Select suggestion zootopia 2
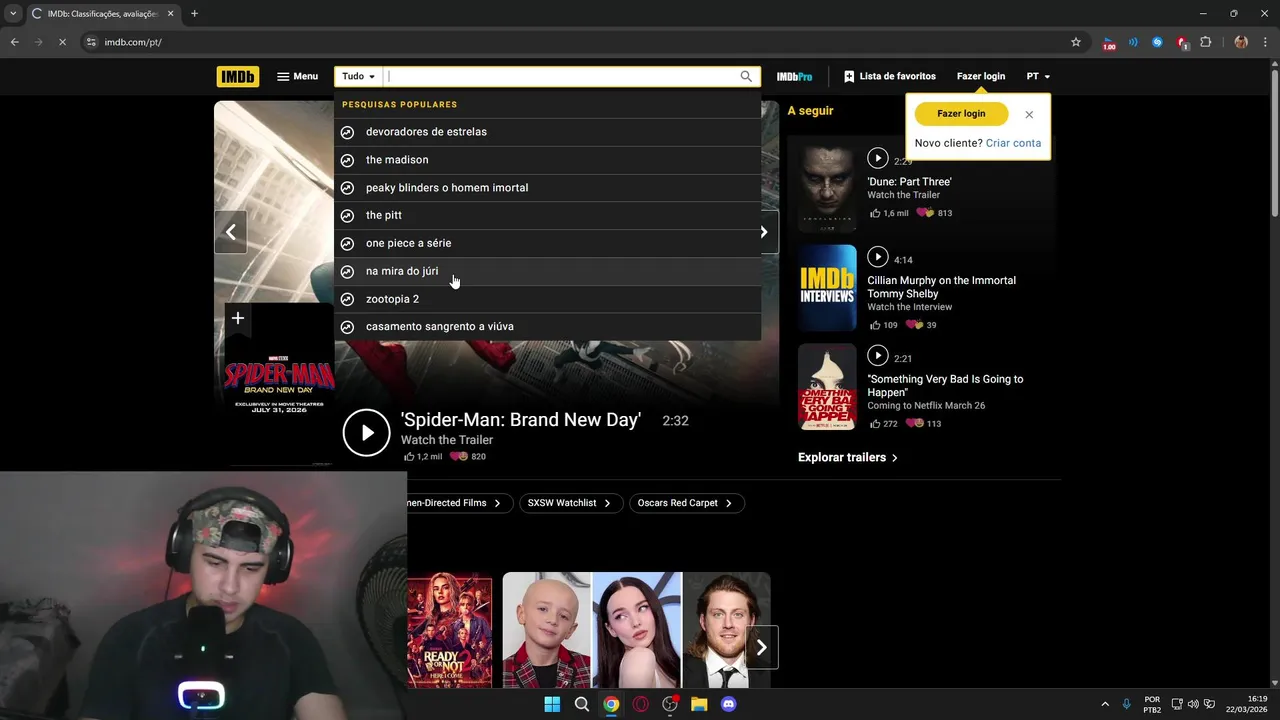 547,299
